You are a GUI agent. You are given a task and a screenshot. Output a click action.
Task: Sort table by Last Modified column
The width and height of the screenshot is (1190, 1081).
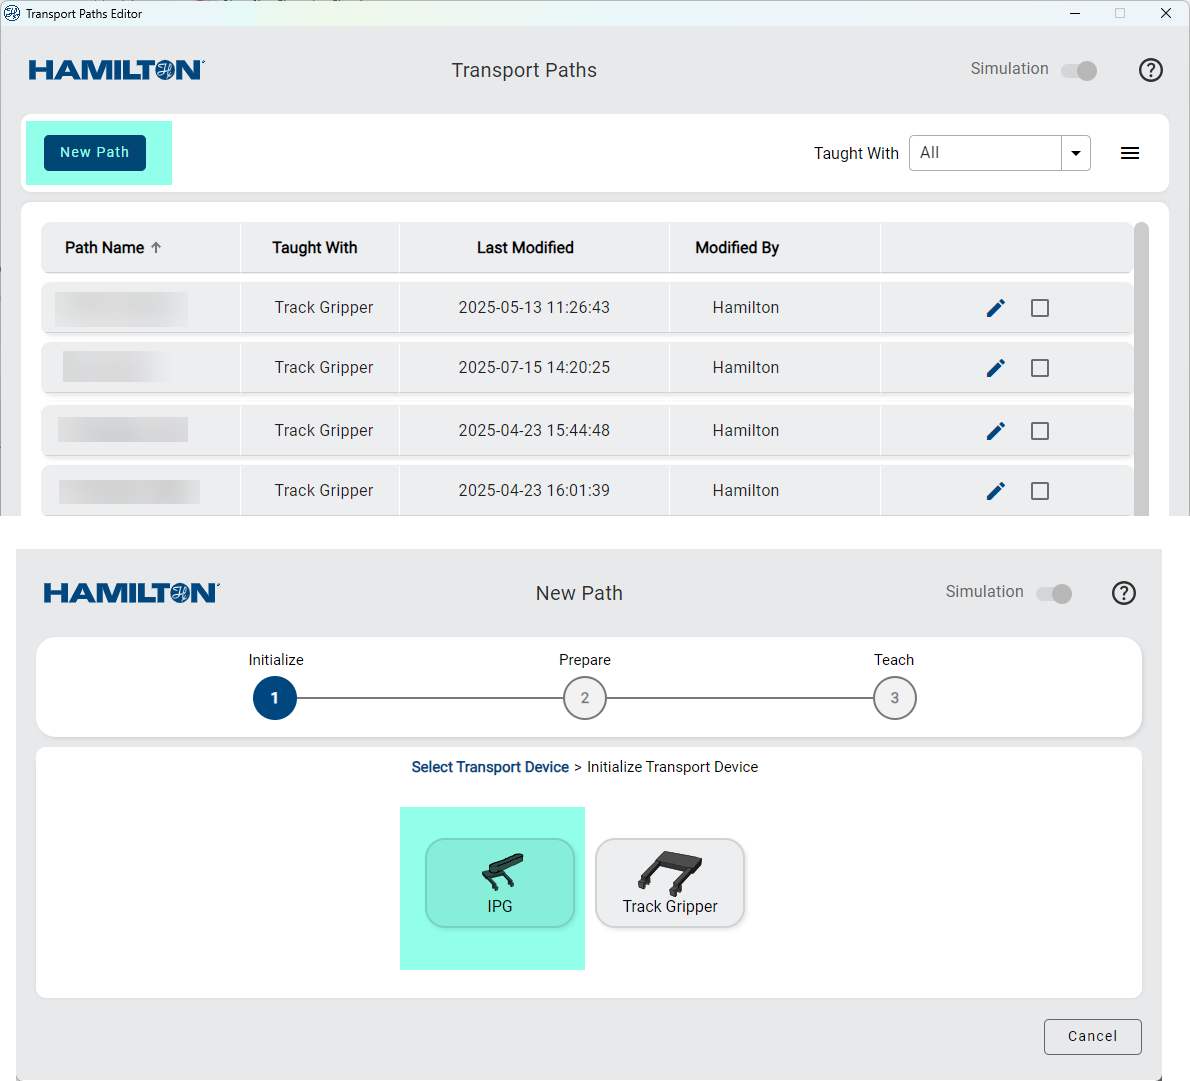[525, 248]
